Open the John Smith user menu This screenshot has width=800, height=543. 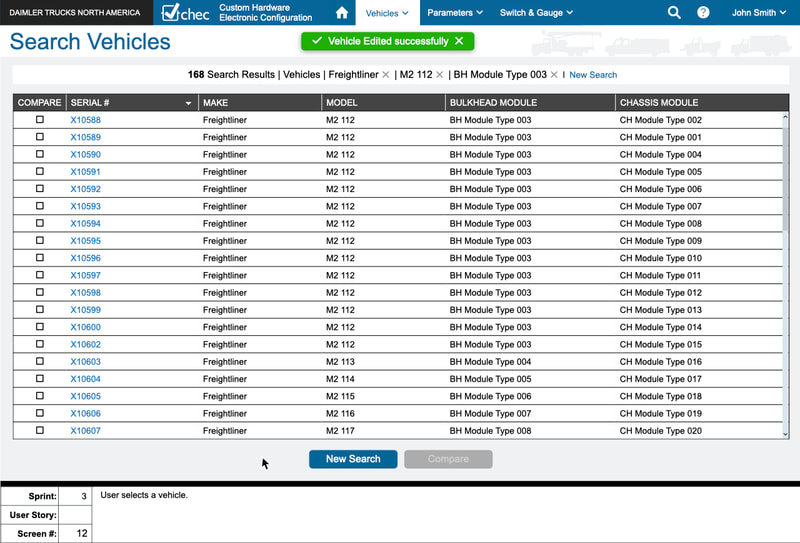tap(759, 13)
